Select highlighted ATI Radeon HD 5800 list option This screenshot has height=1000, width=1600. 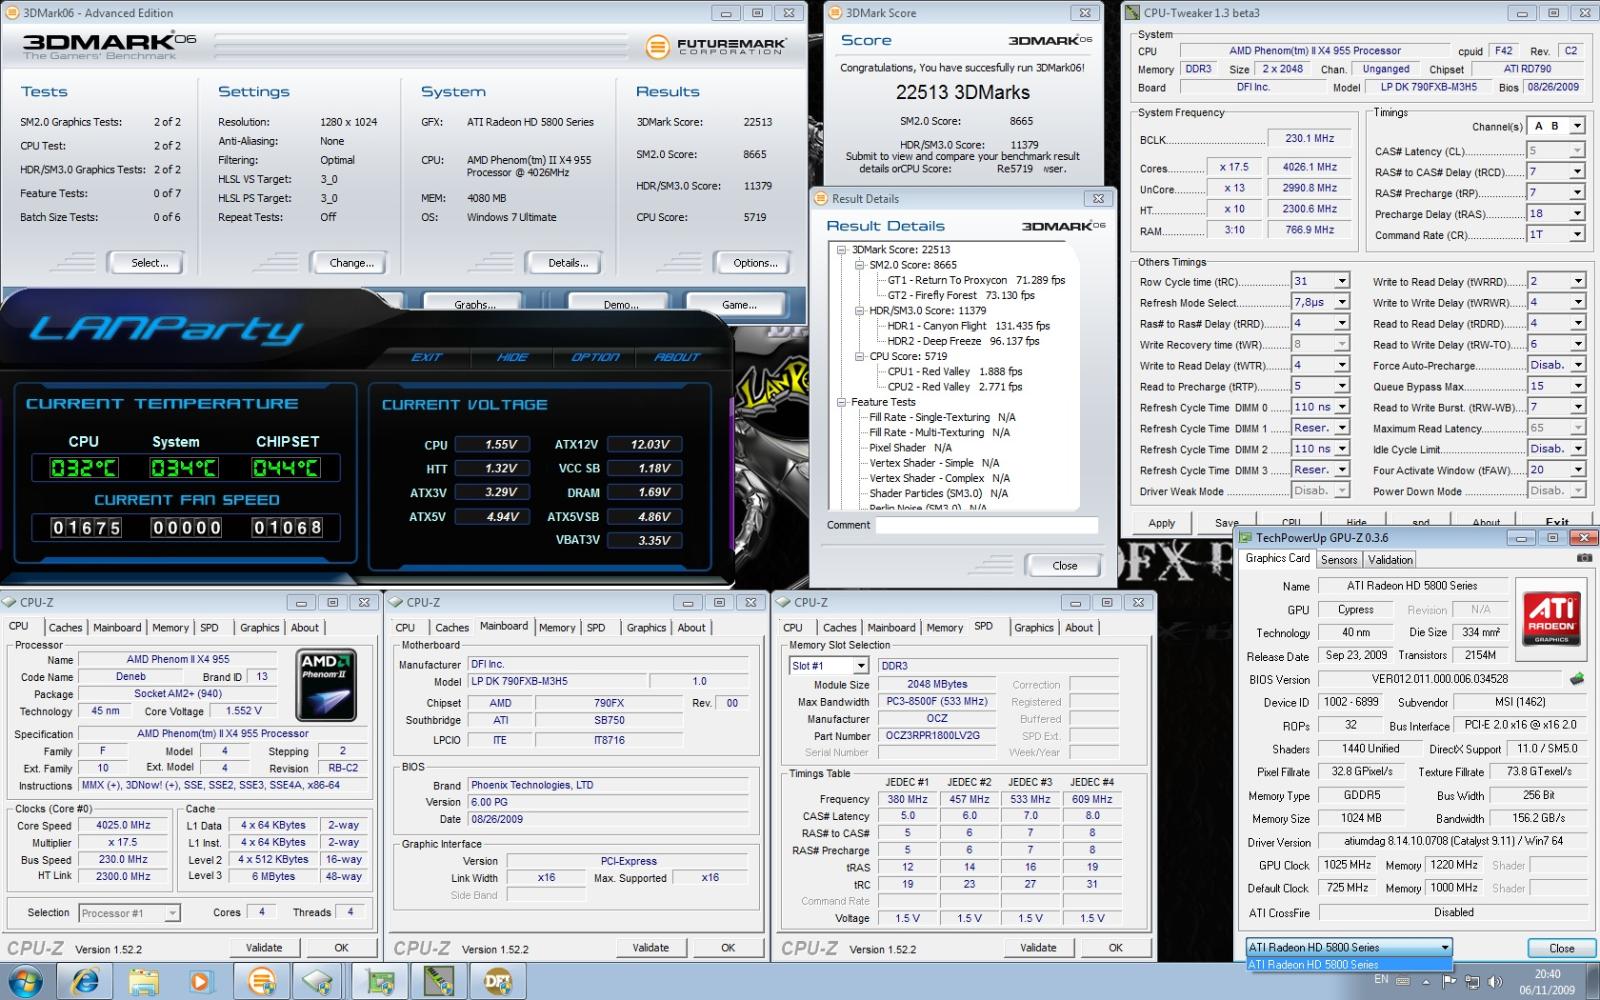click(1349, 965)
